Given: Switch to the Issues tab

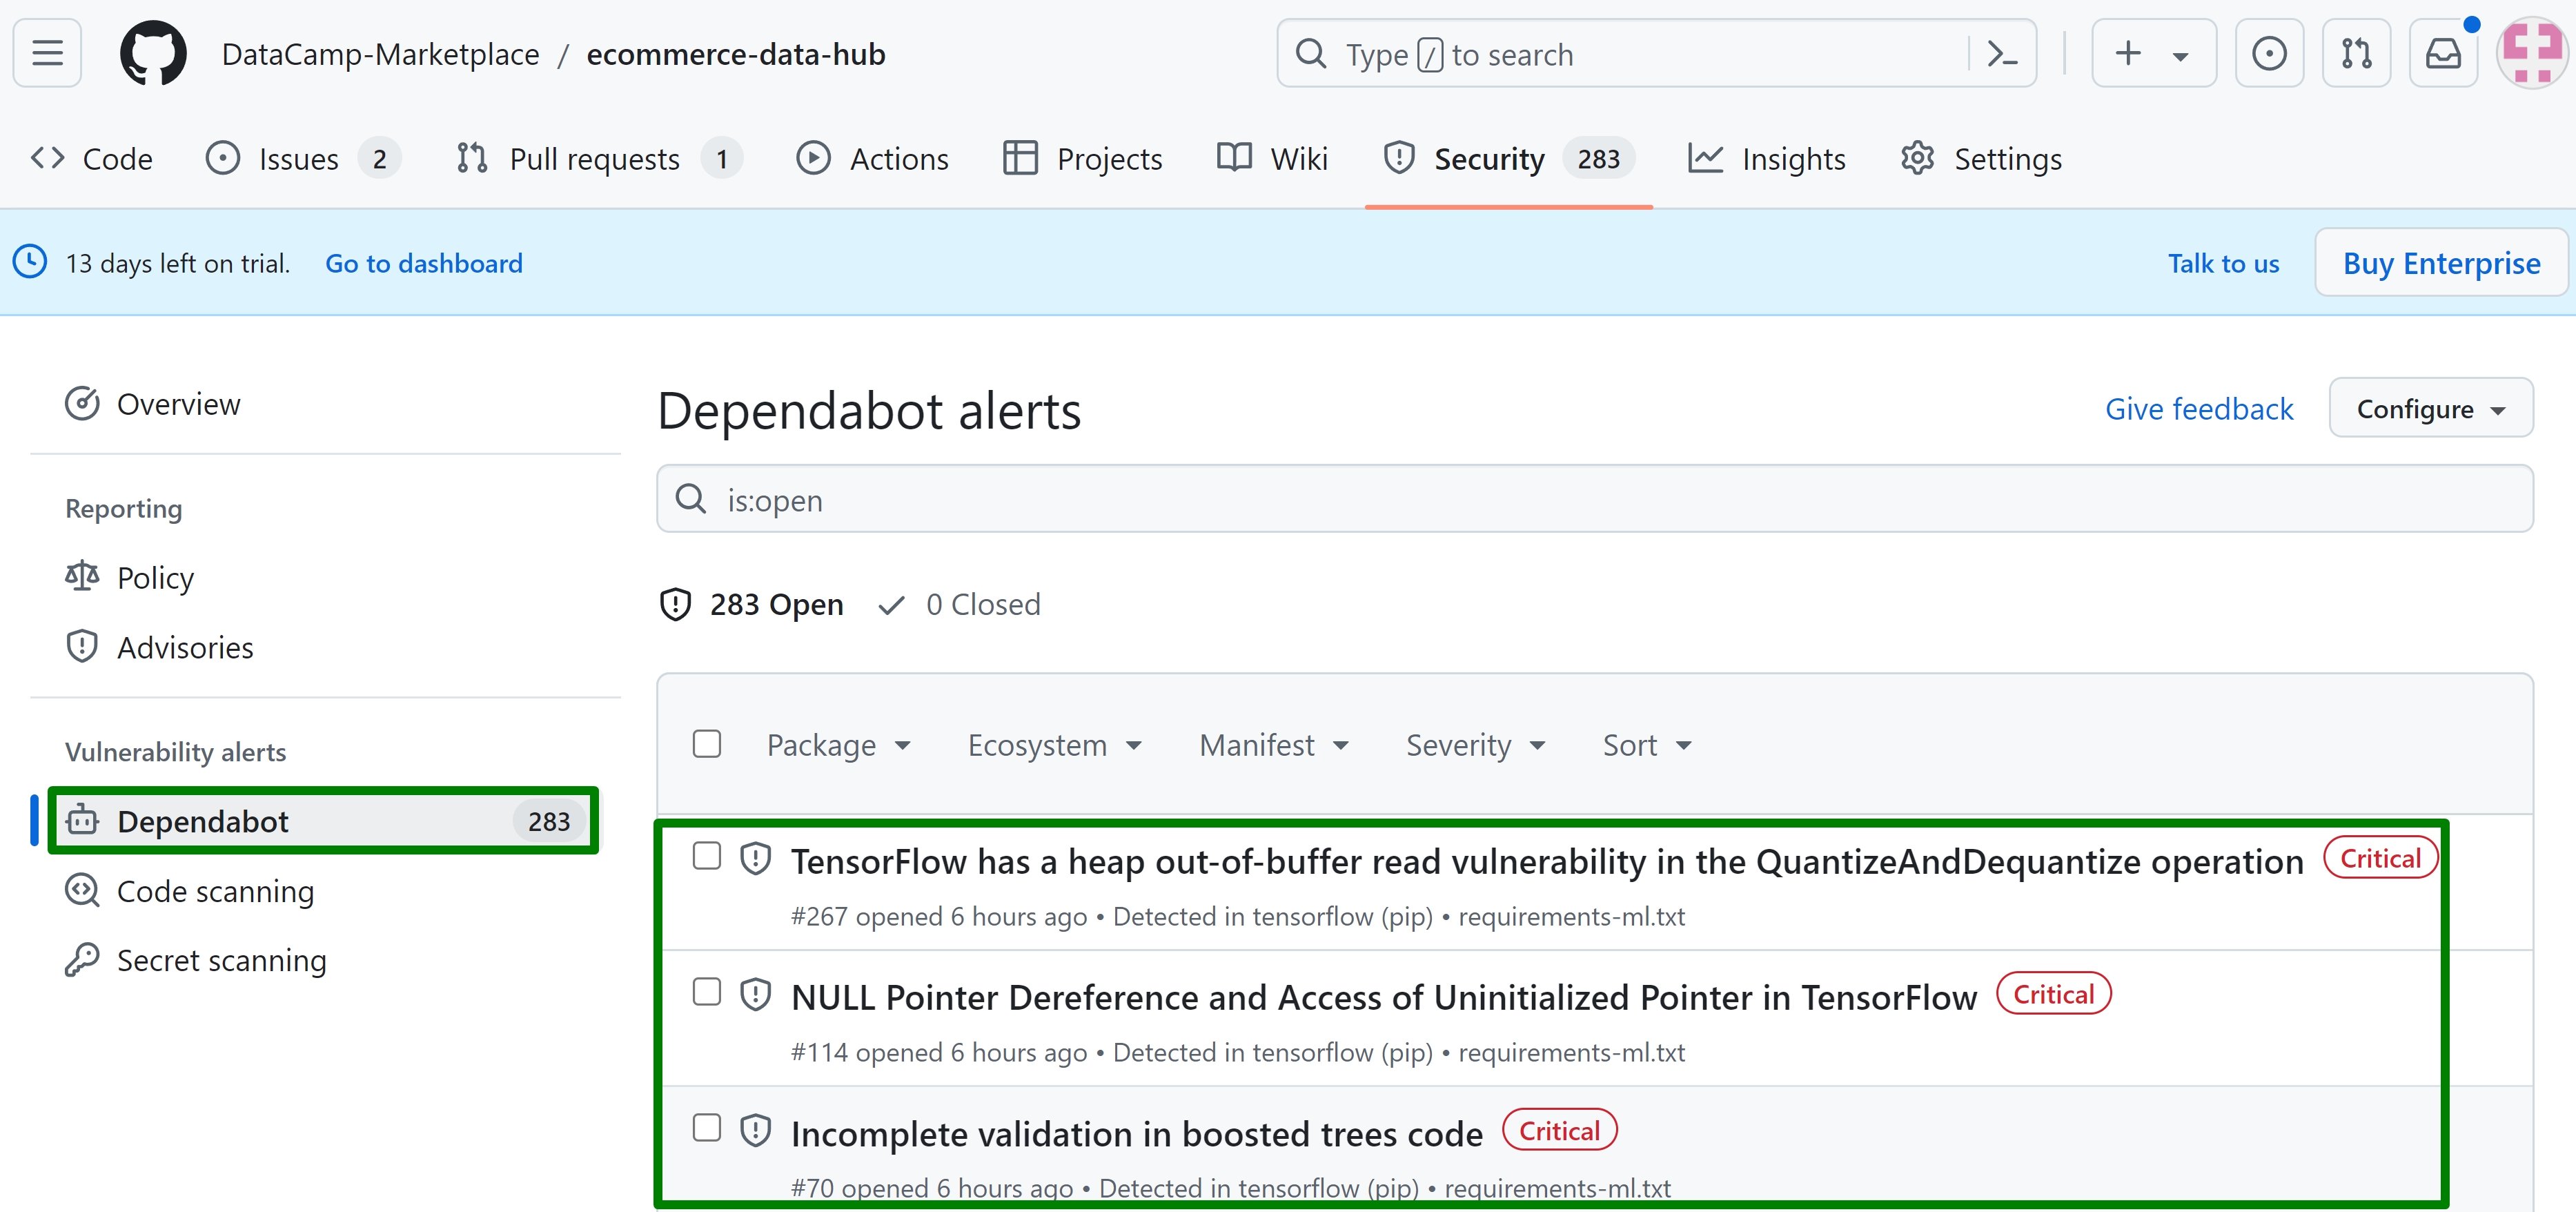Looking at the screenshot, I should 303,159.
